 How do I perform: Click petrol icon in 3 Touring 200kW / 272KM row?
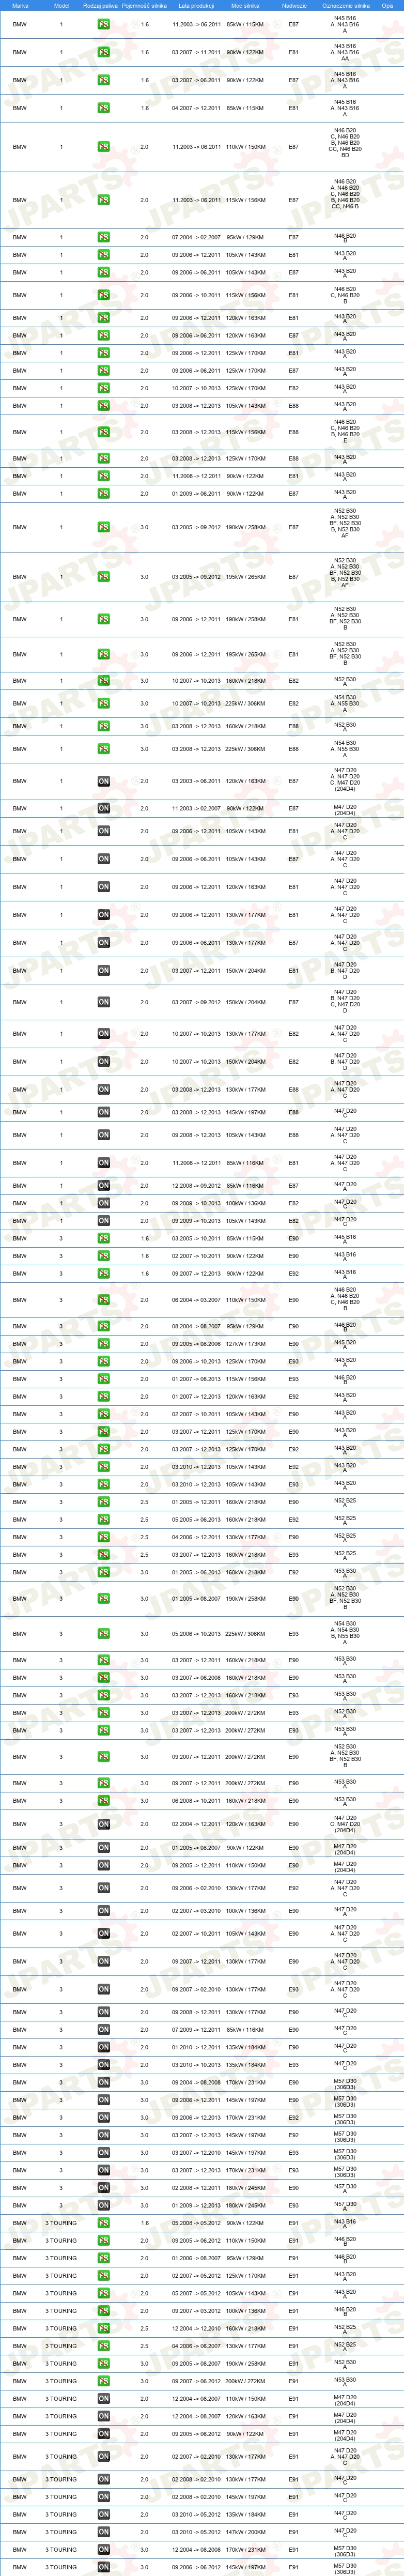[x=103, y=2381]
